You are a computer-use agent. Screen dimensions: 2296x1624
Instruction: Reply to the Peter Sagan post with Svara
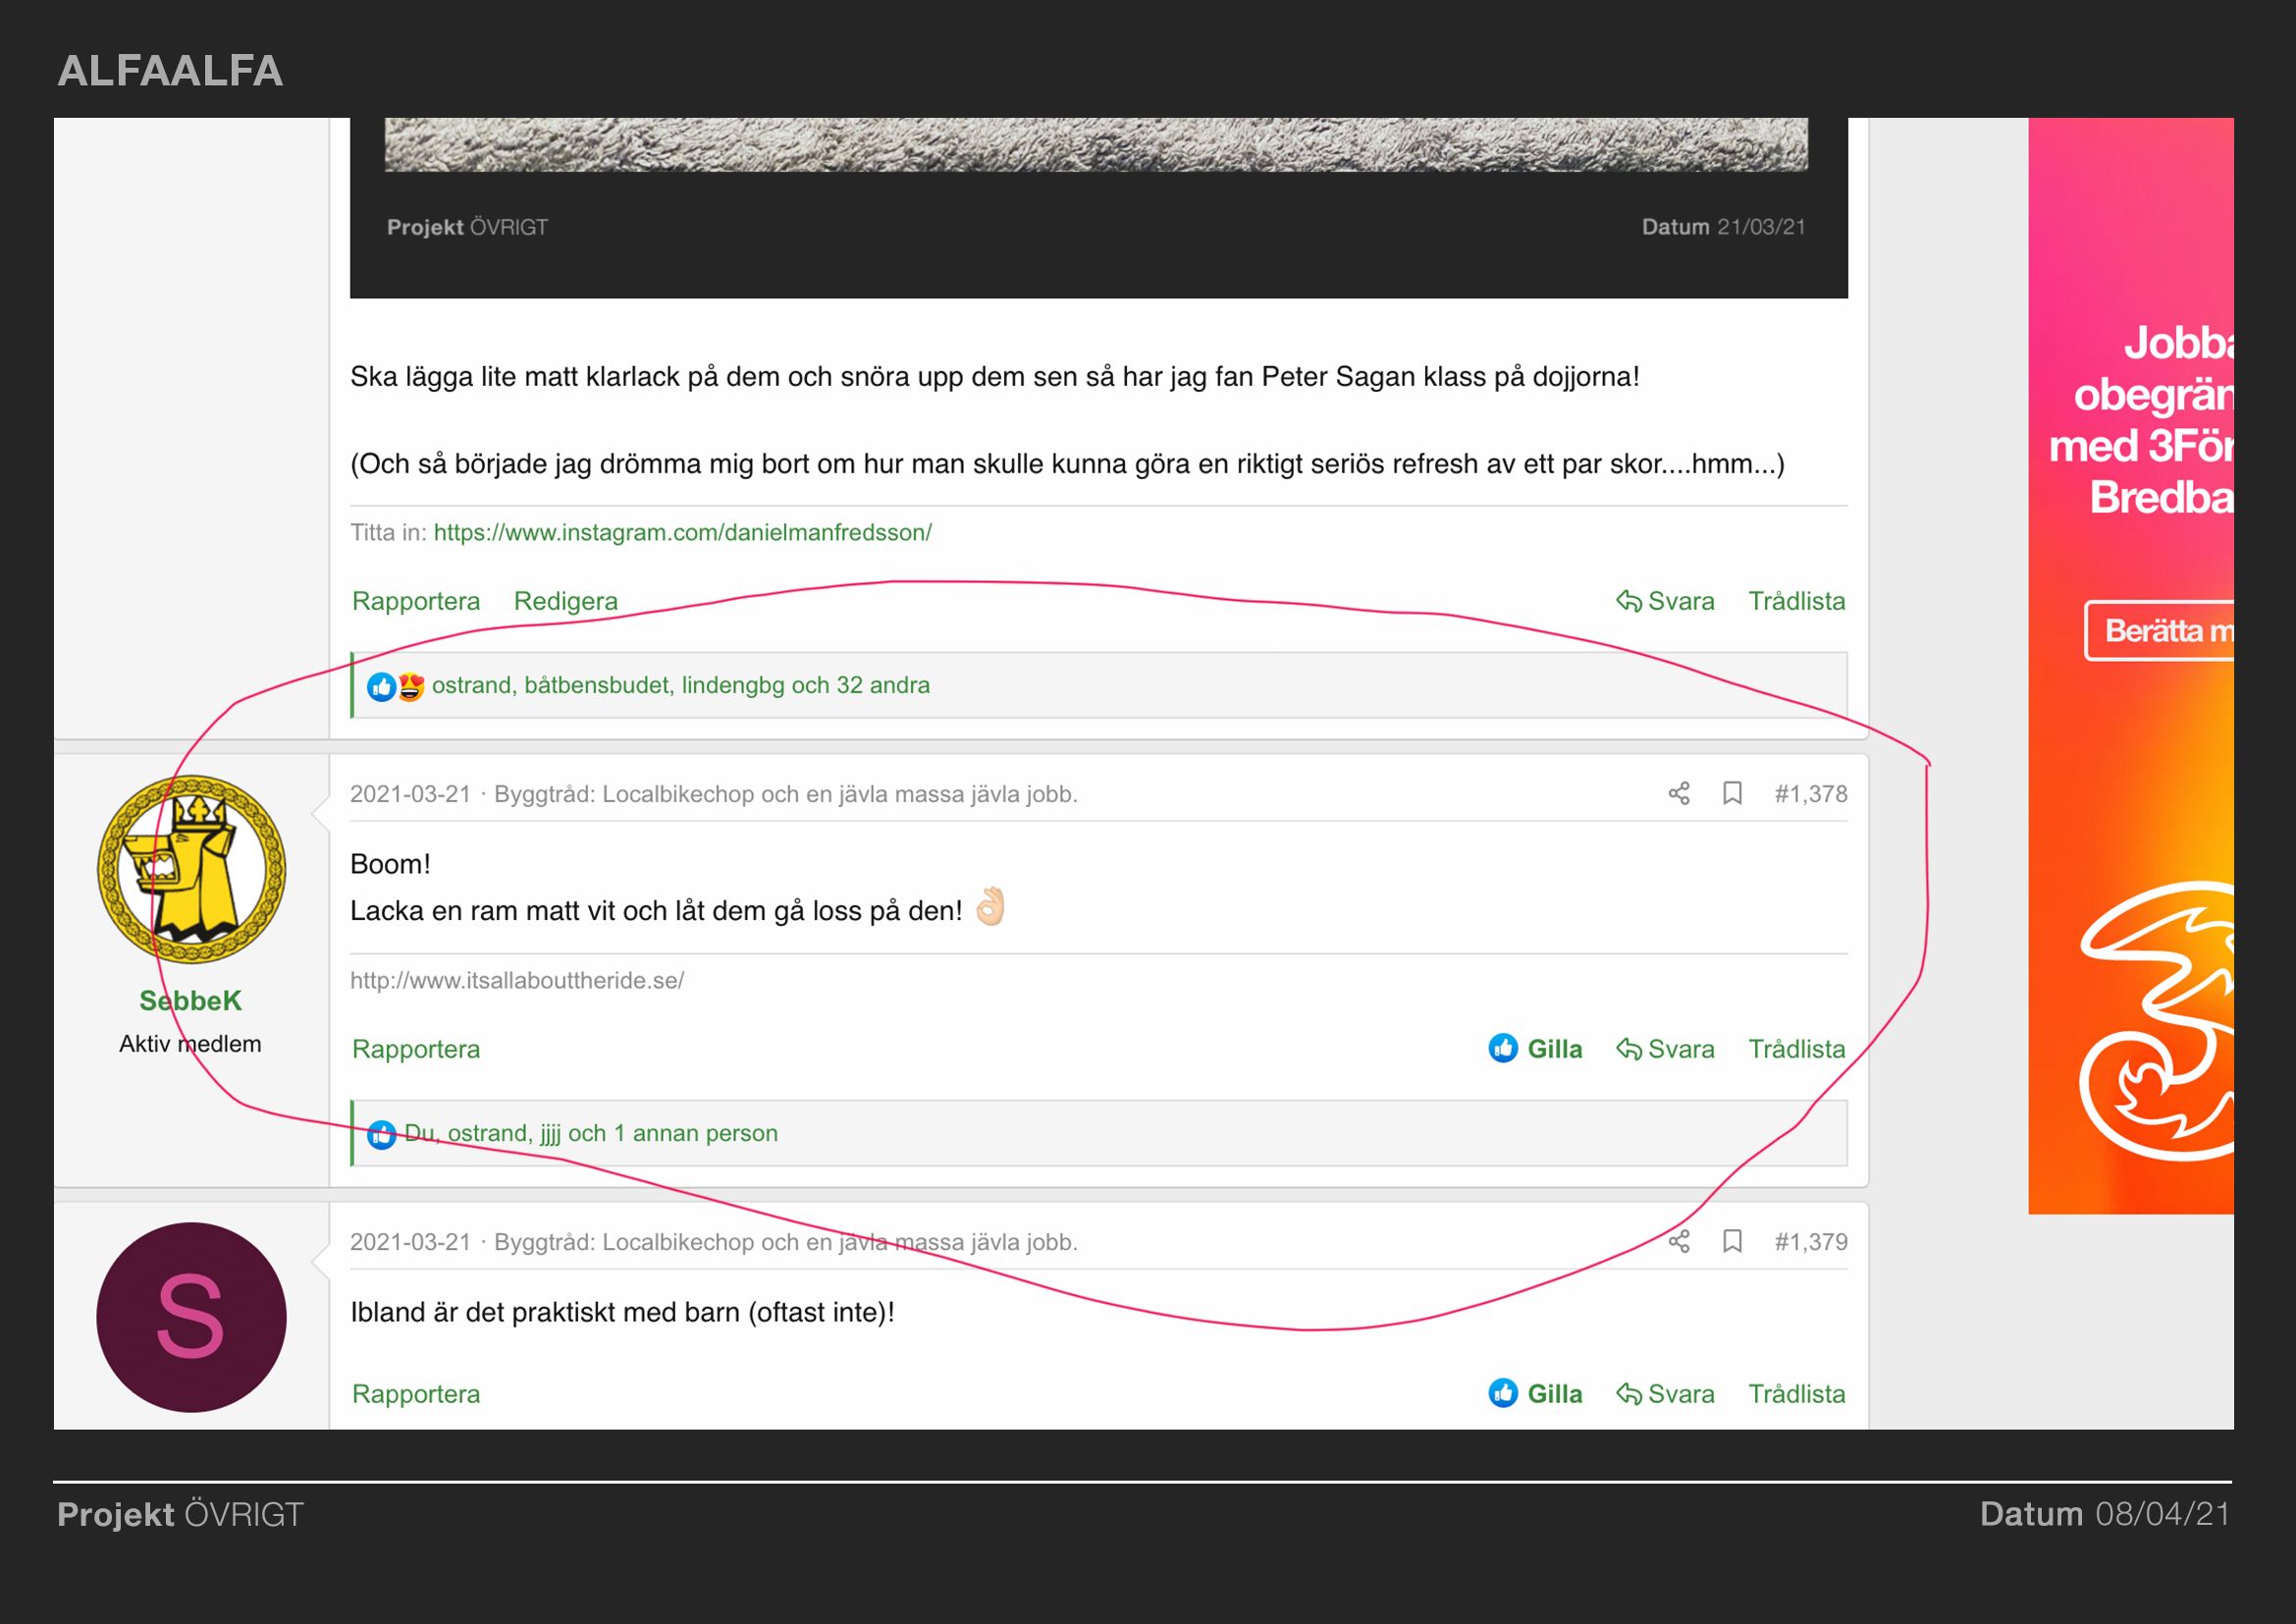[x=1665, y=601]
